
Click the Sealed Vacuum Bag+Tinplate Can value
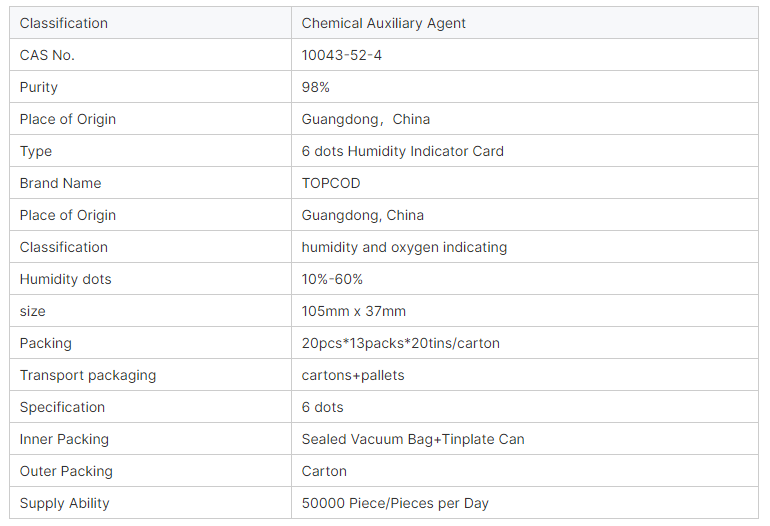click(413, 439)
